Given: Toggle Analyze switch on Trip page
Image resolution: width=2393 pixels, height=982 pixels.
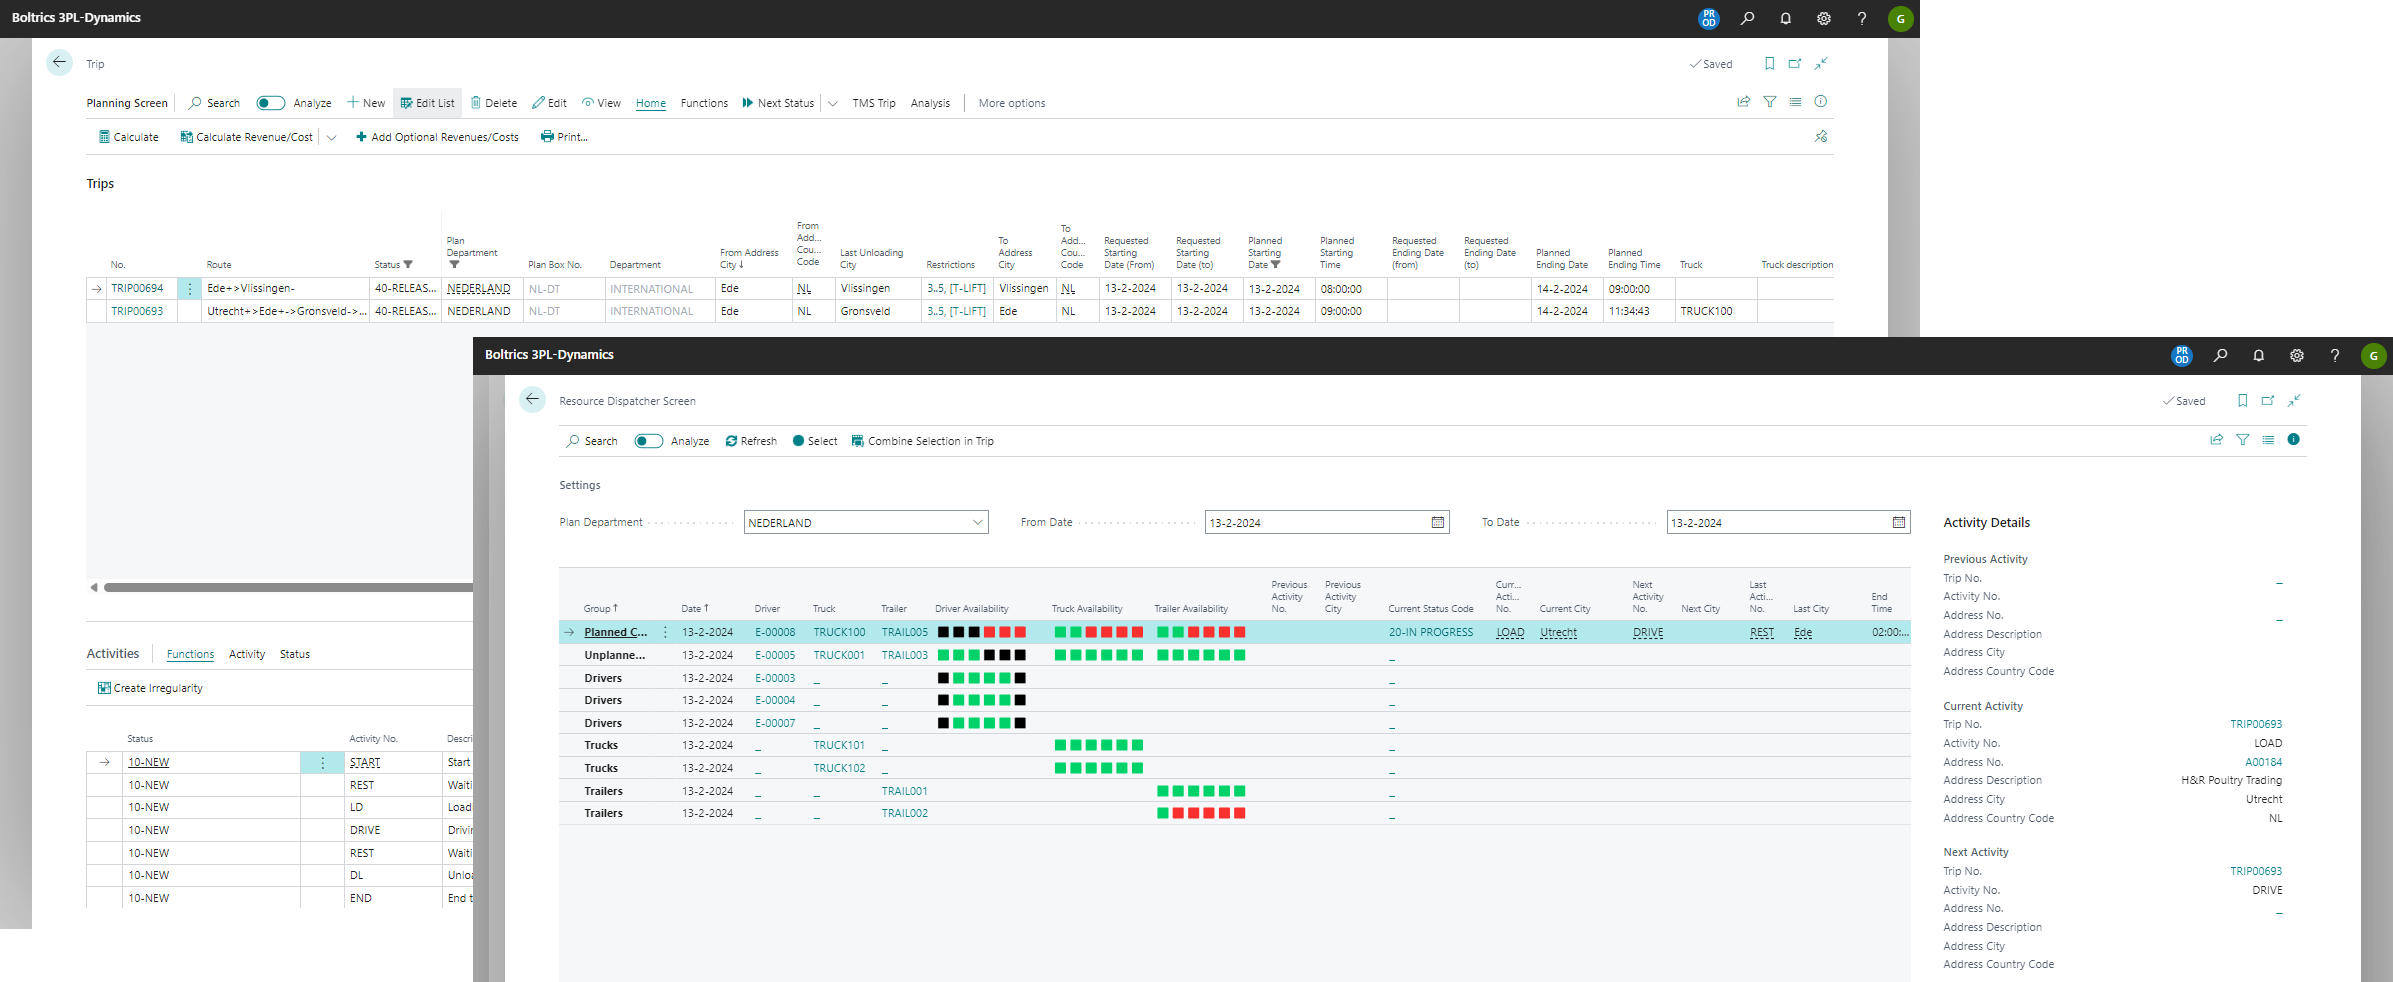Looking at the screenshot, I should coord(270,103).
